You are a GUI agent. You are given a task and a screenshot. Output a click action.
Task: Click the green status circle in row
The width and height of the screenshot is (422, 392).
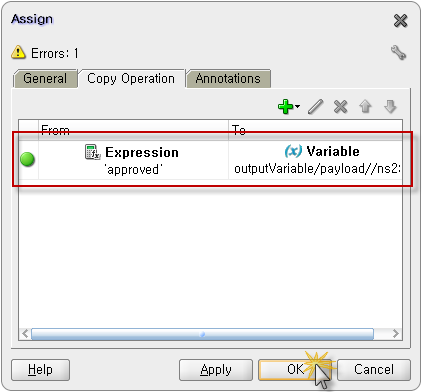coord(27,159)
